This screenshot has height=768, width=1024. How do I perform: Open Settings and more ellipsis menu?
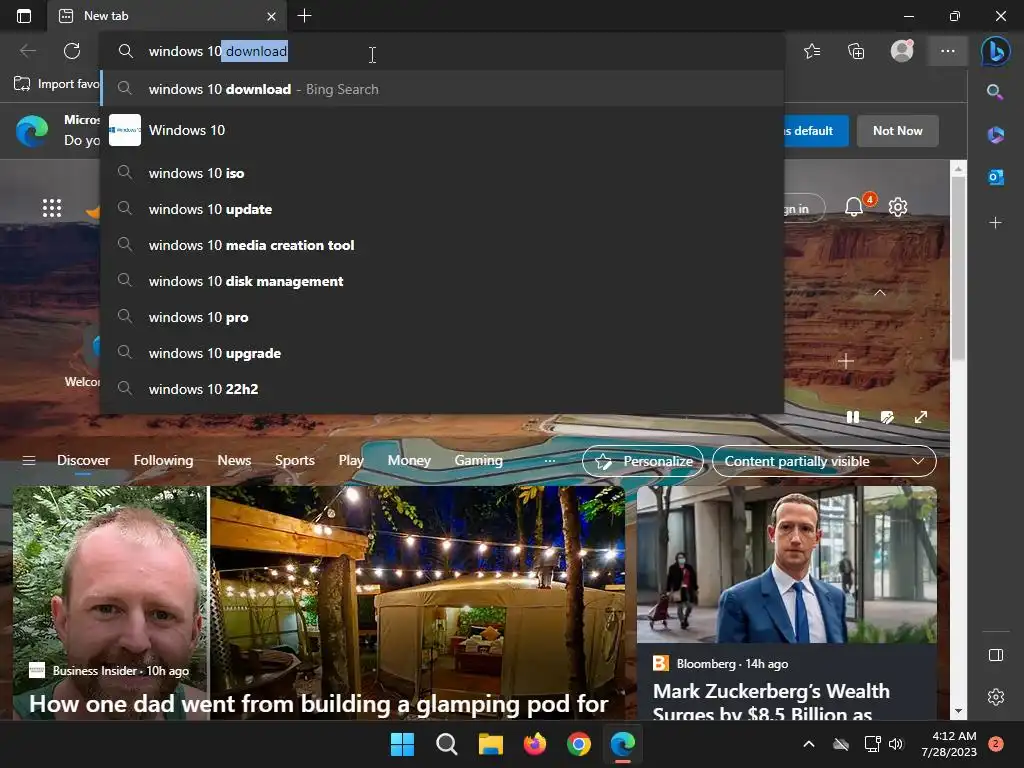948,51
